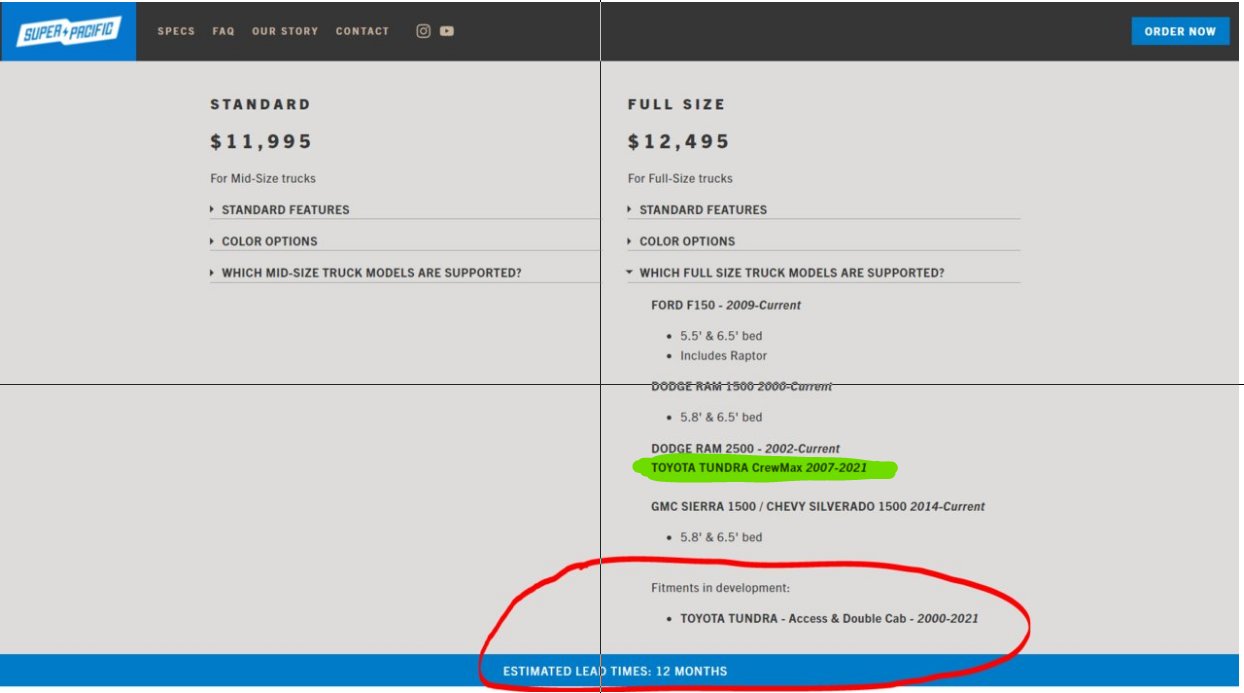Screen dimensions: 1244x693
Task: Click 'Includes Raptor' bullet
Action: [x=723, y=356]
